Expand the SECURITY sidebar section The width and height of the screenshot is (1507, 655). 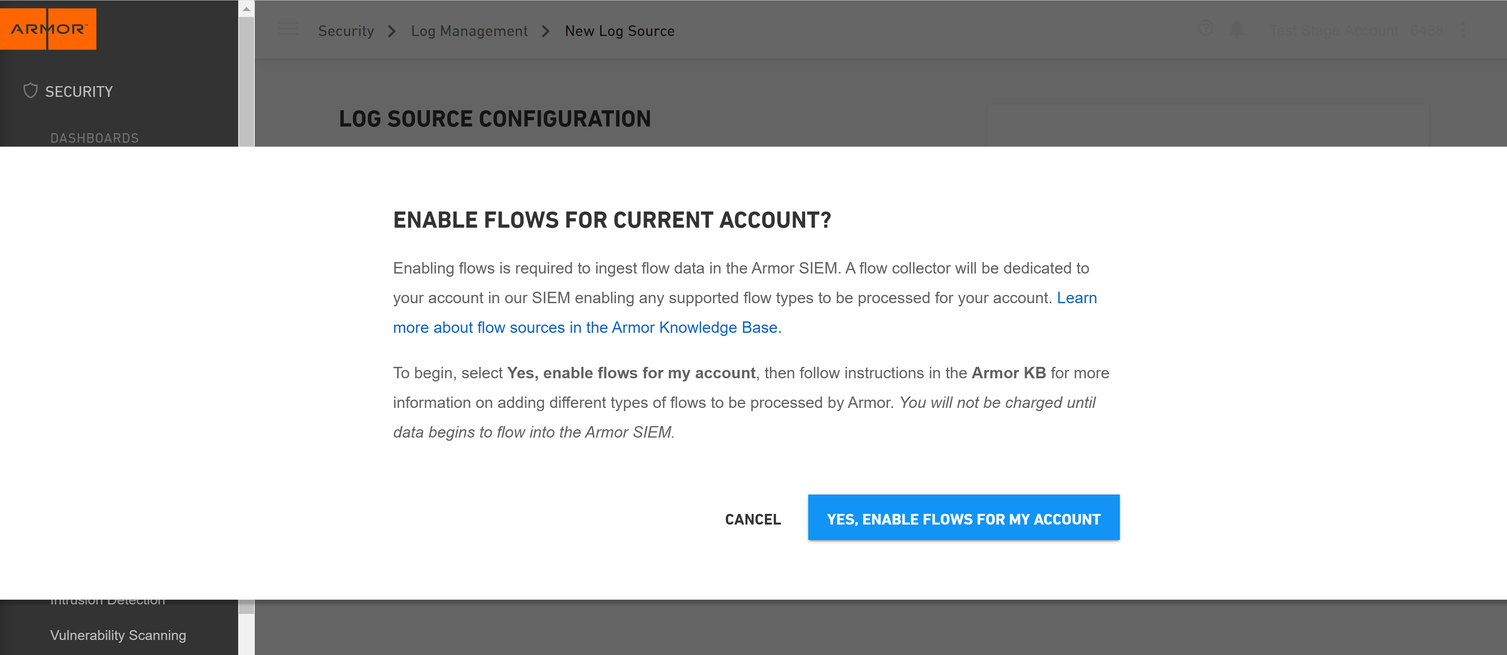click(x=79, y=91)
